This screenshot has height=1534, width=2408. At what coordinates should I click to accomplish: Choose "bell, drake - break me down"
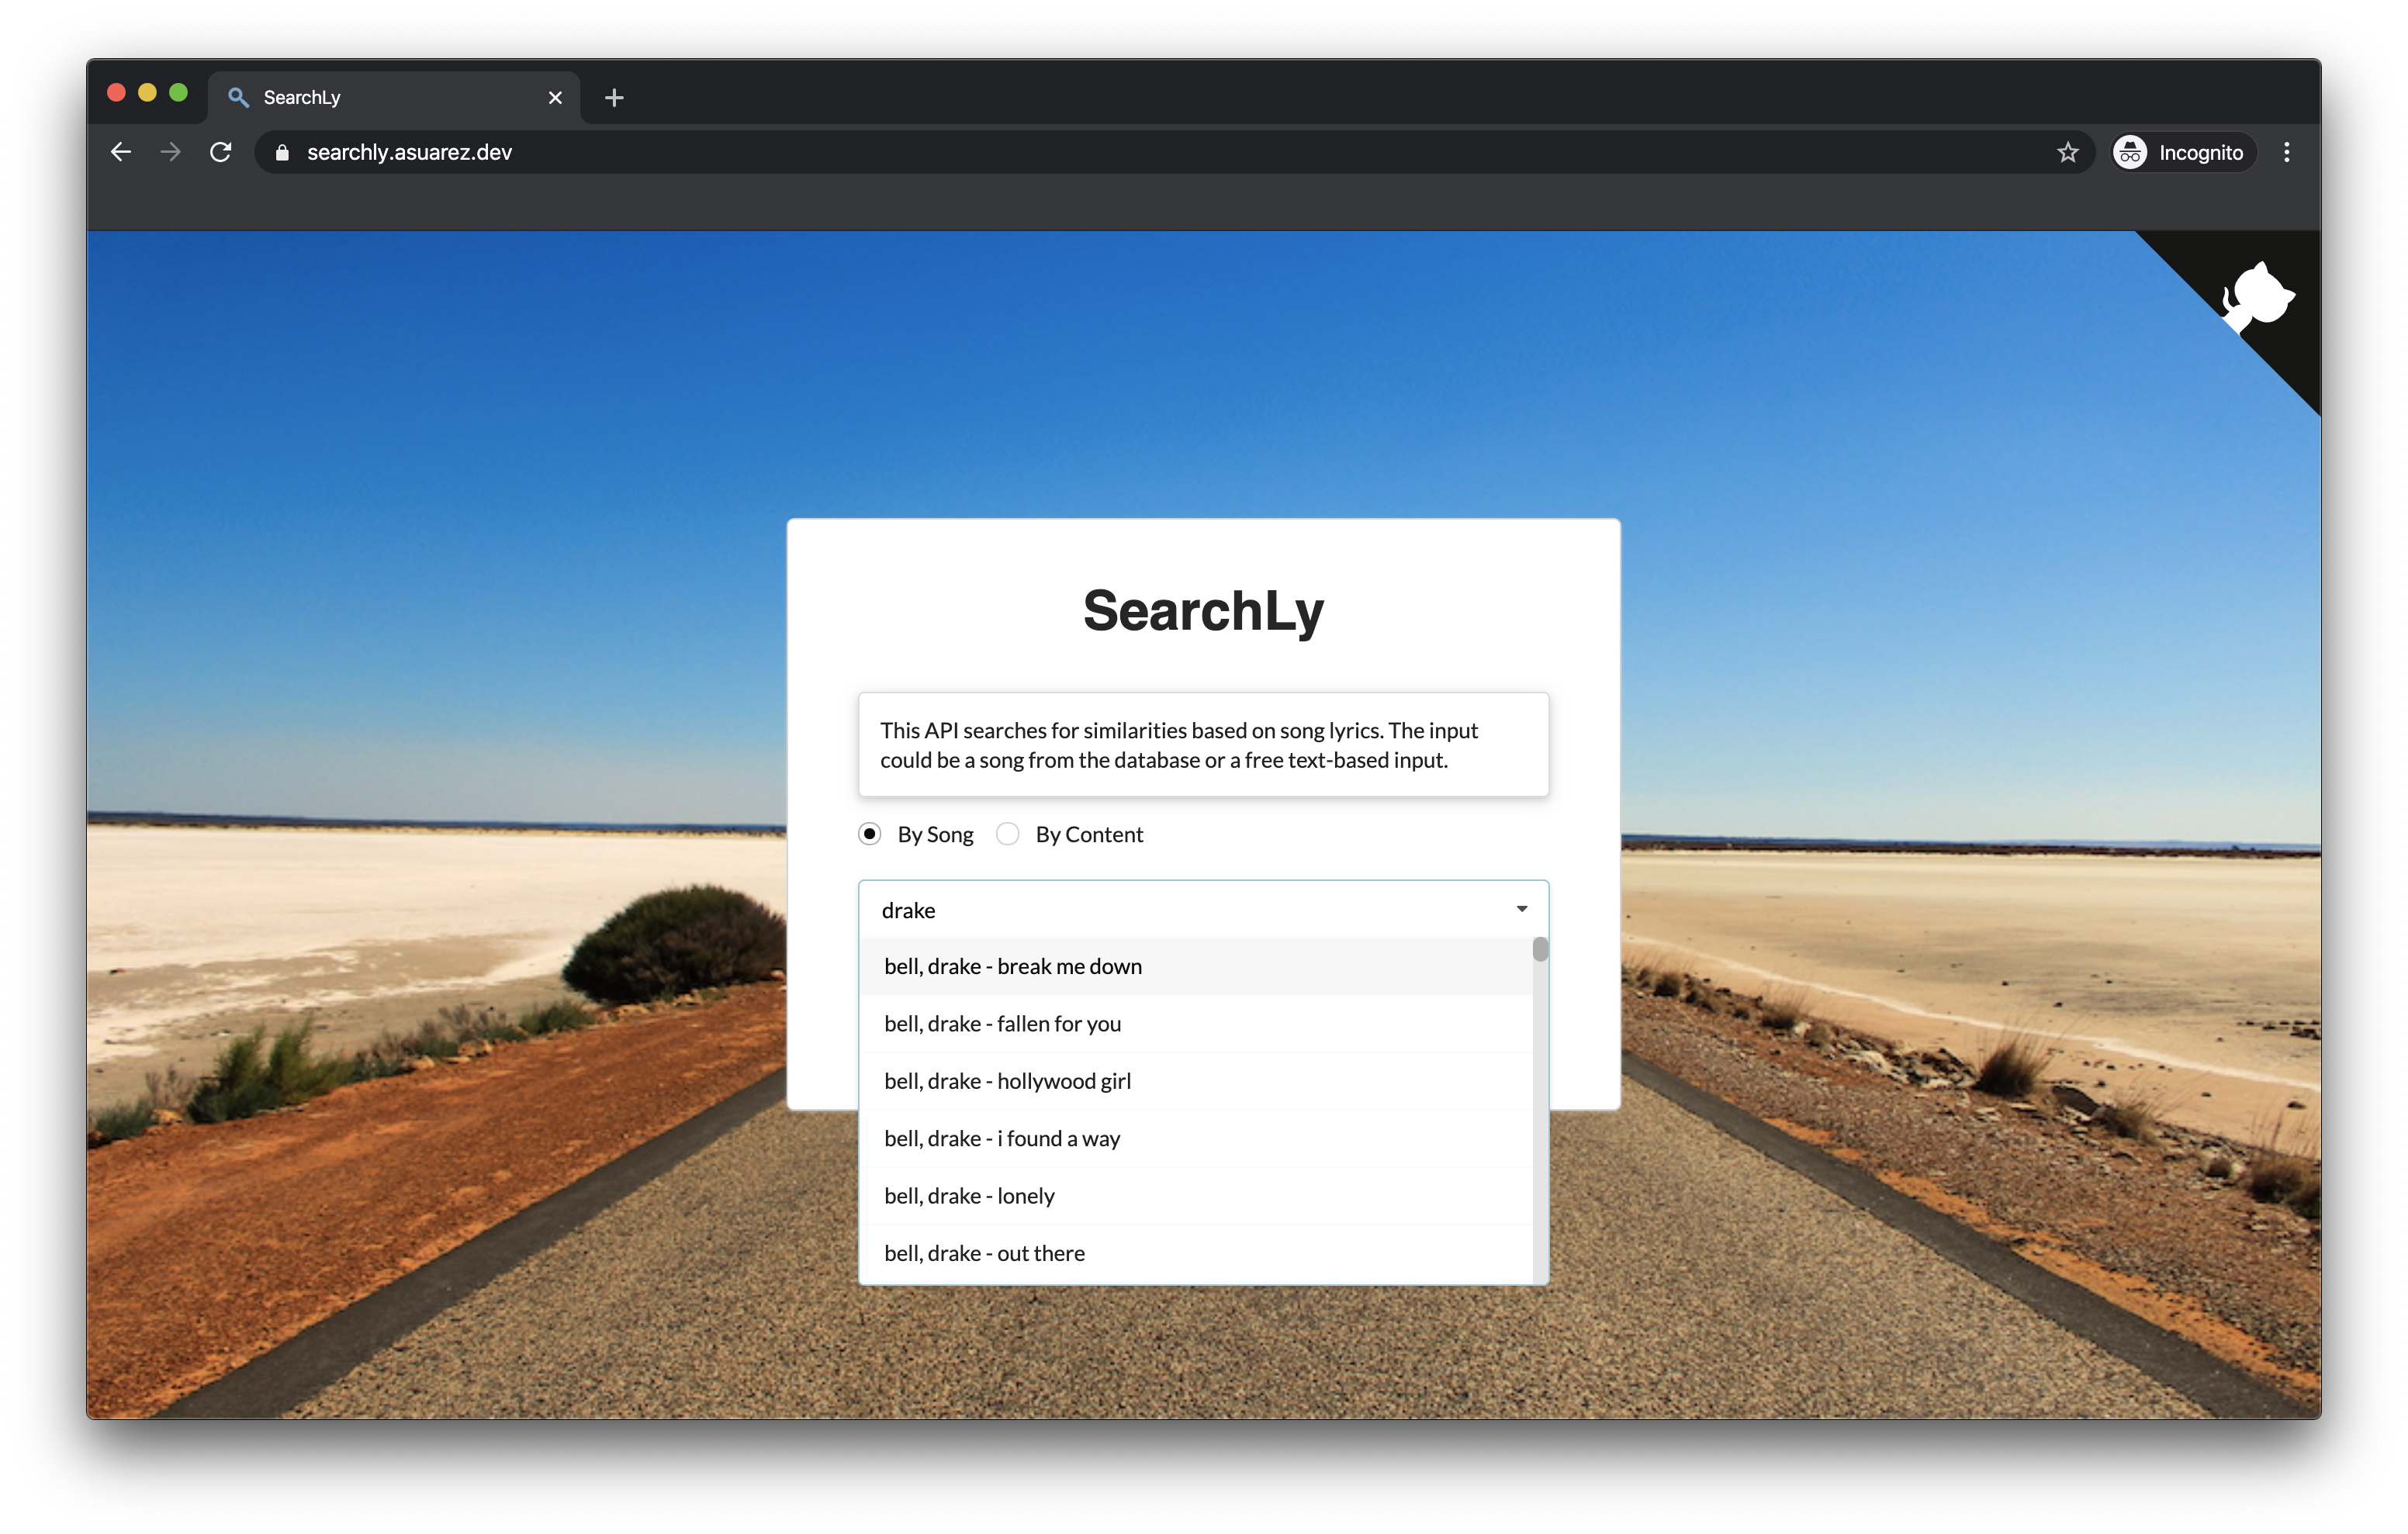(1012, 966)
